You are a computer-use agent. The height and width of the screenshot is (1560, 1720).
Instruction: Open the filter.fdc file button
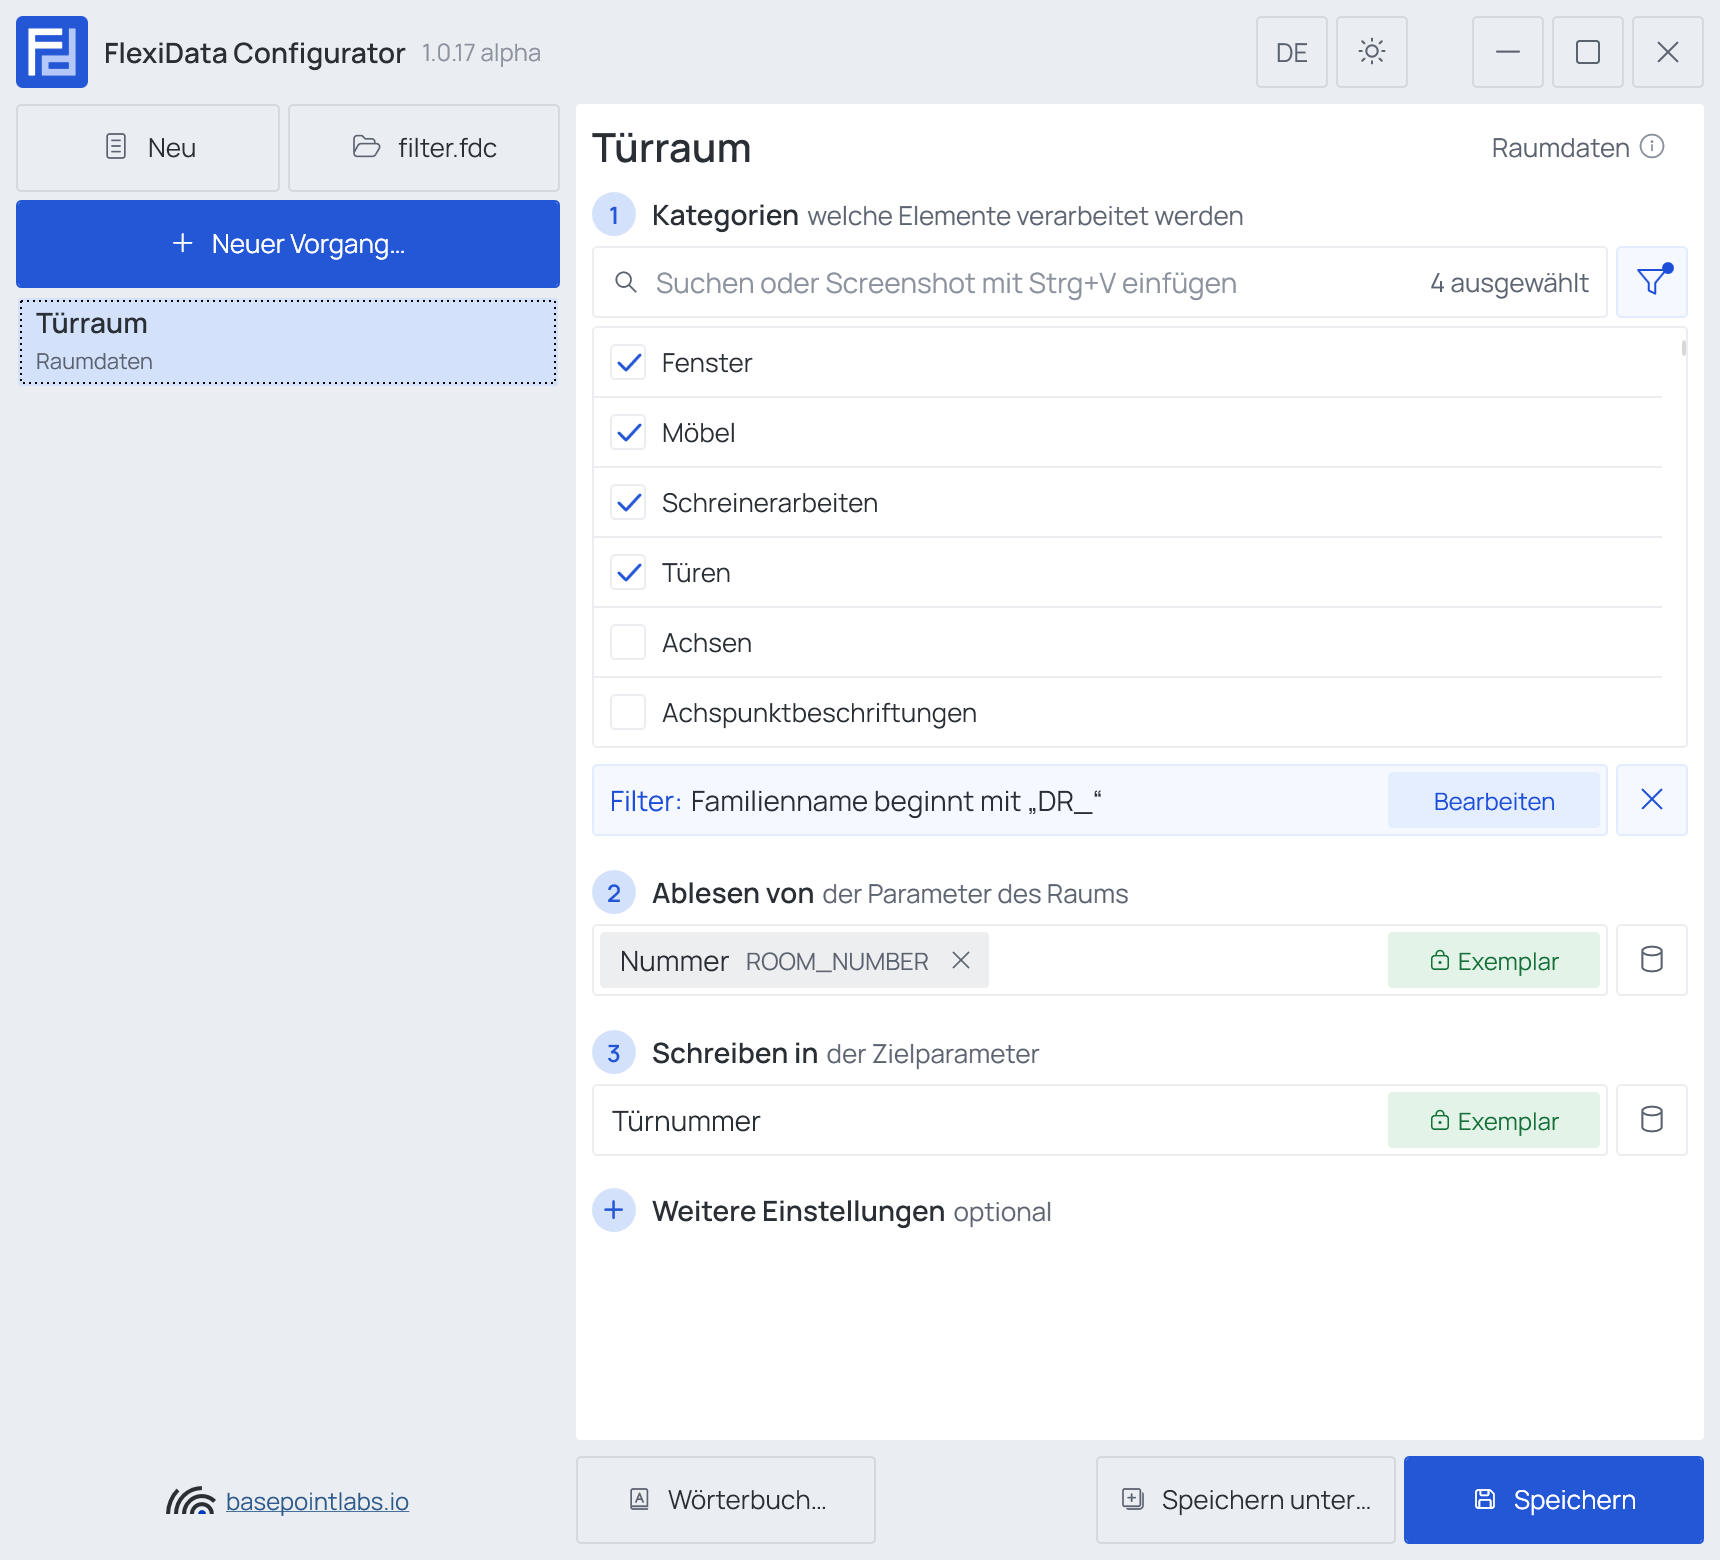click(x=424, y=148)
